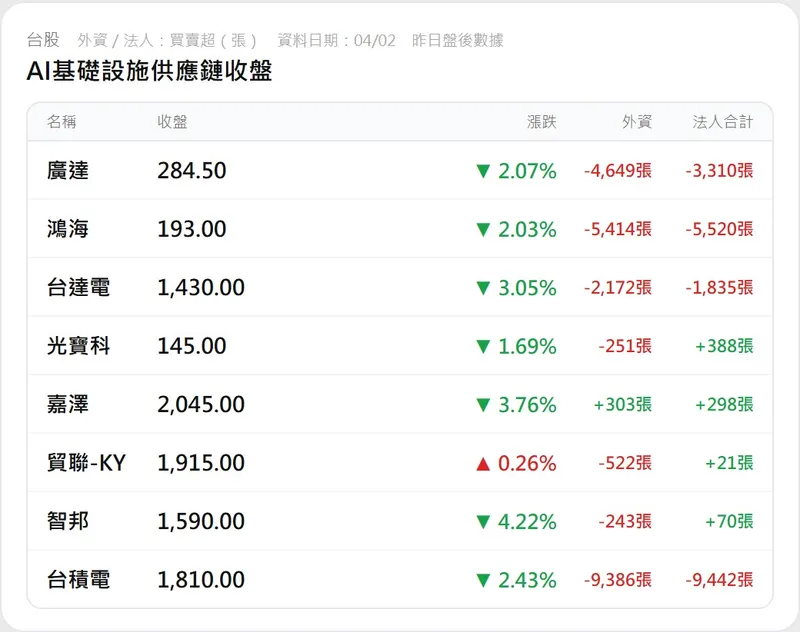Click the 外資 column header
The height and width of the screenshot is (632, 800).
point(636,122)
